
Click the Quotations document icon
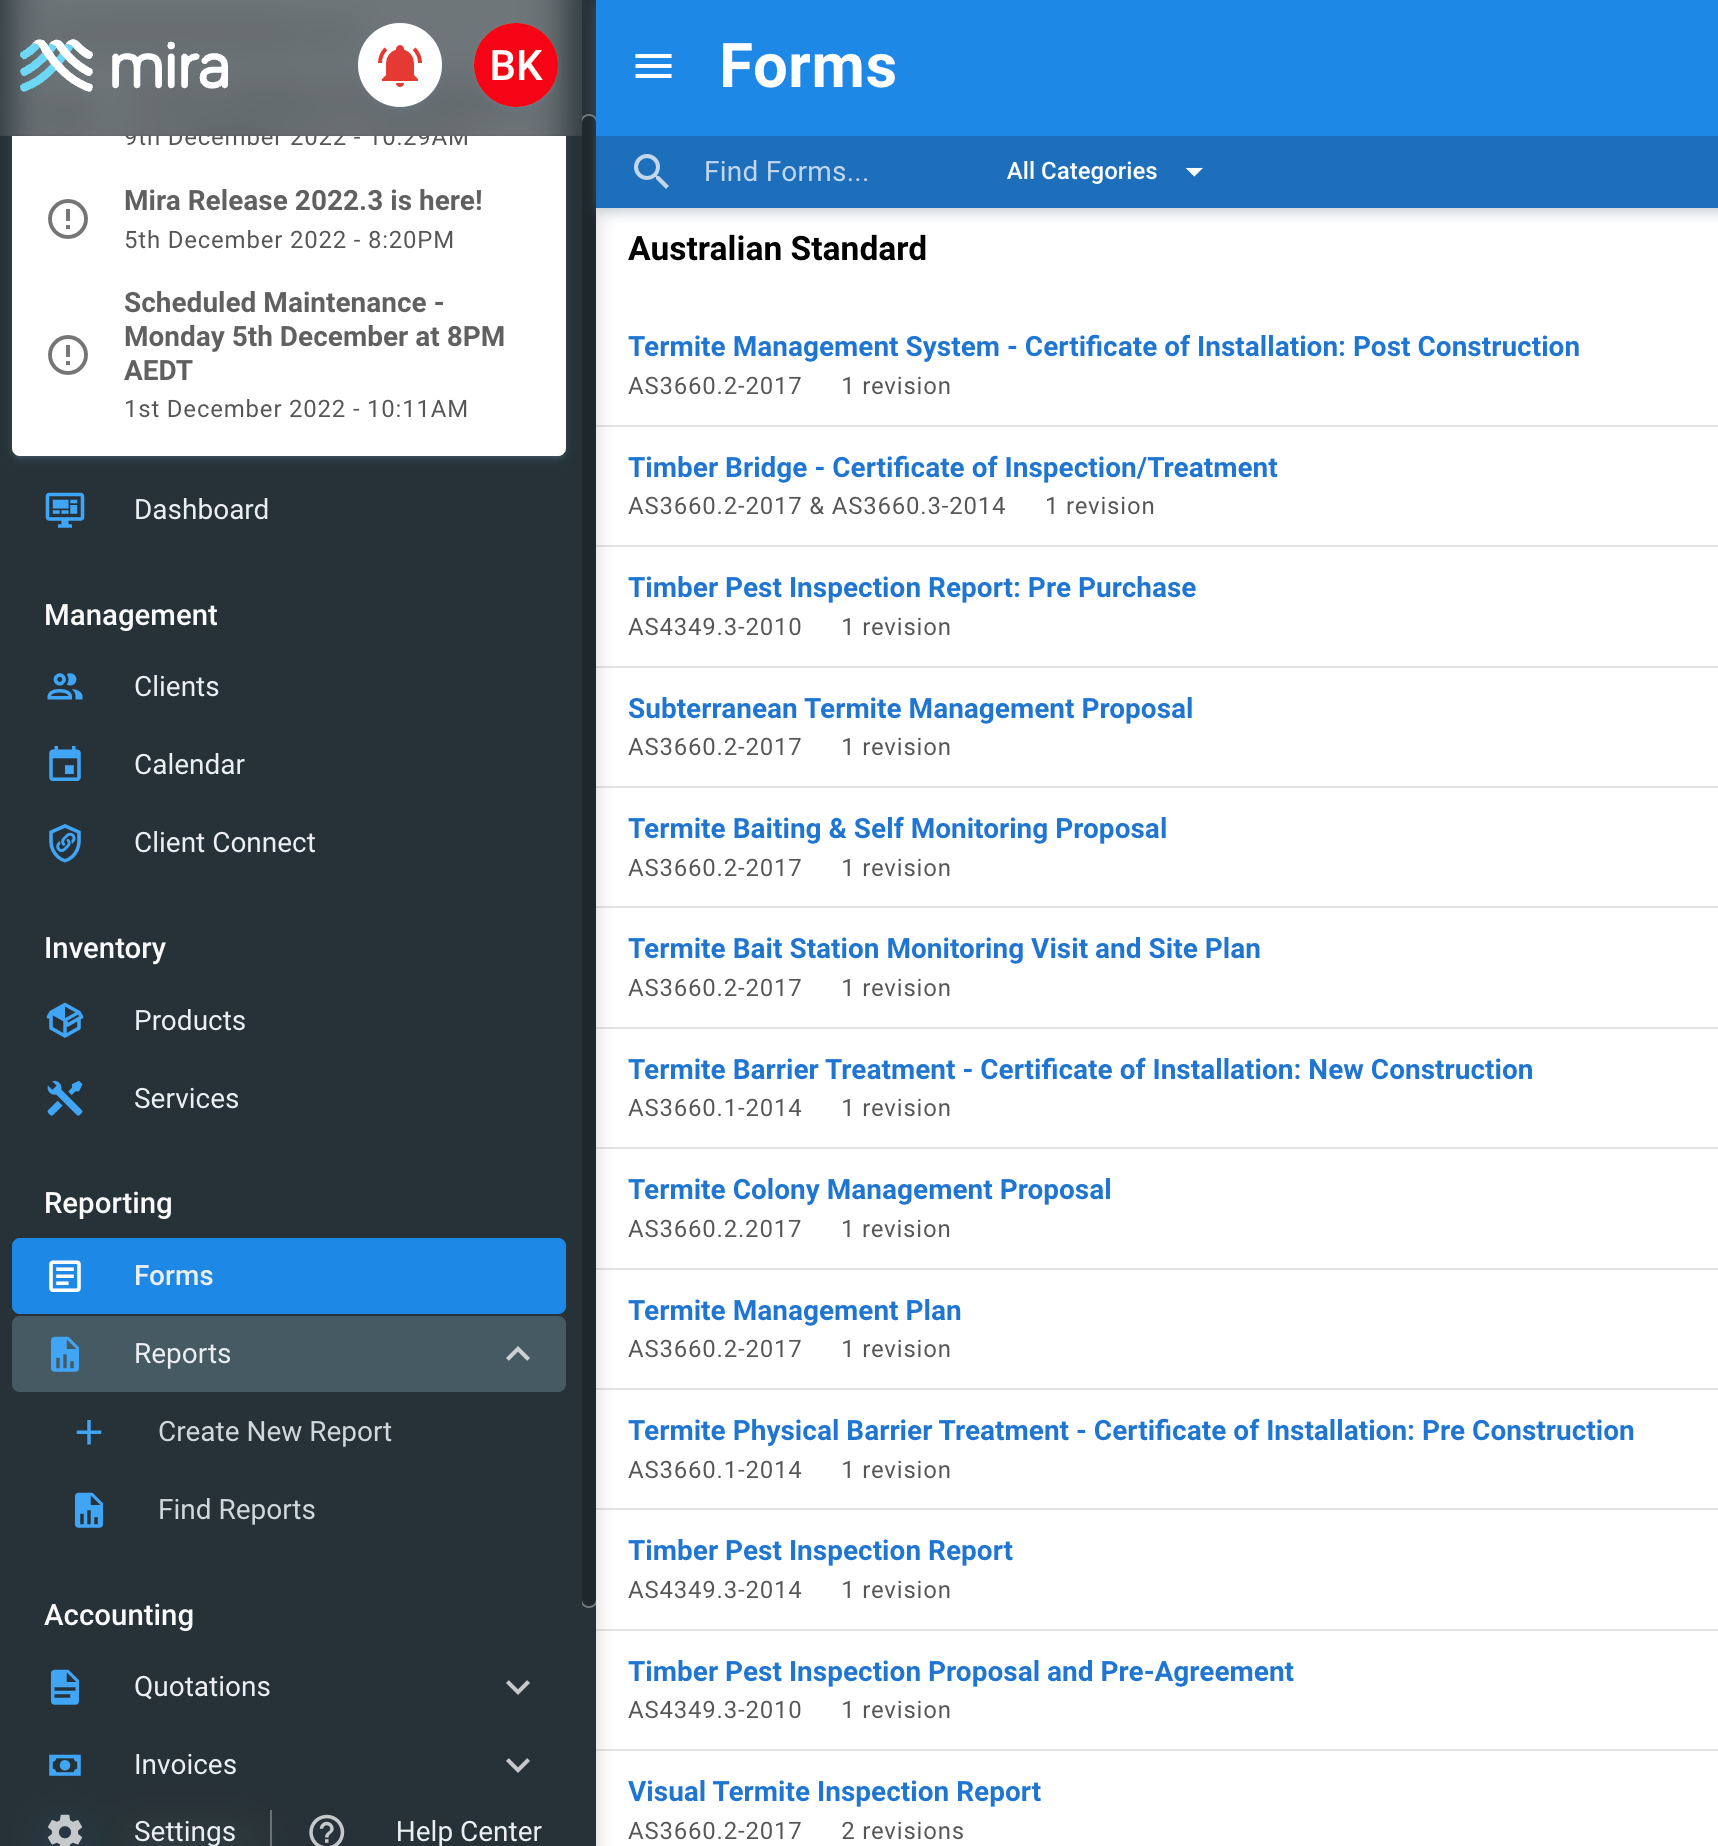coord(65,1687)
